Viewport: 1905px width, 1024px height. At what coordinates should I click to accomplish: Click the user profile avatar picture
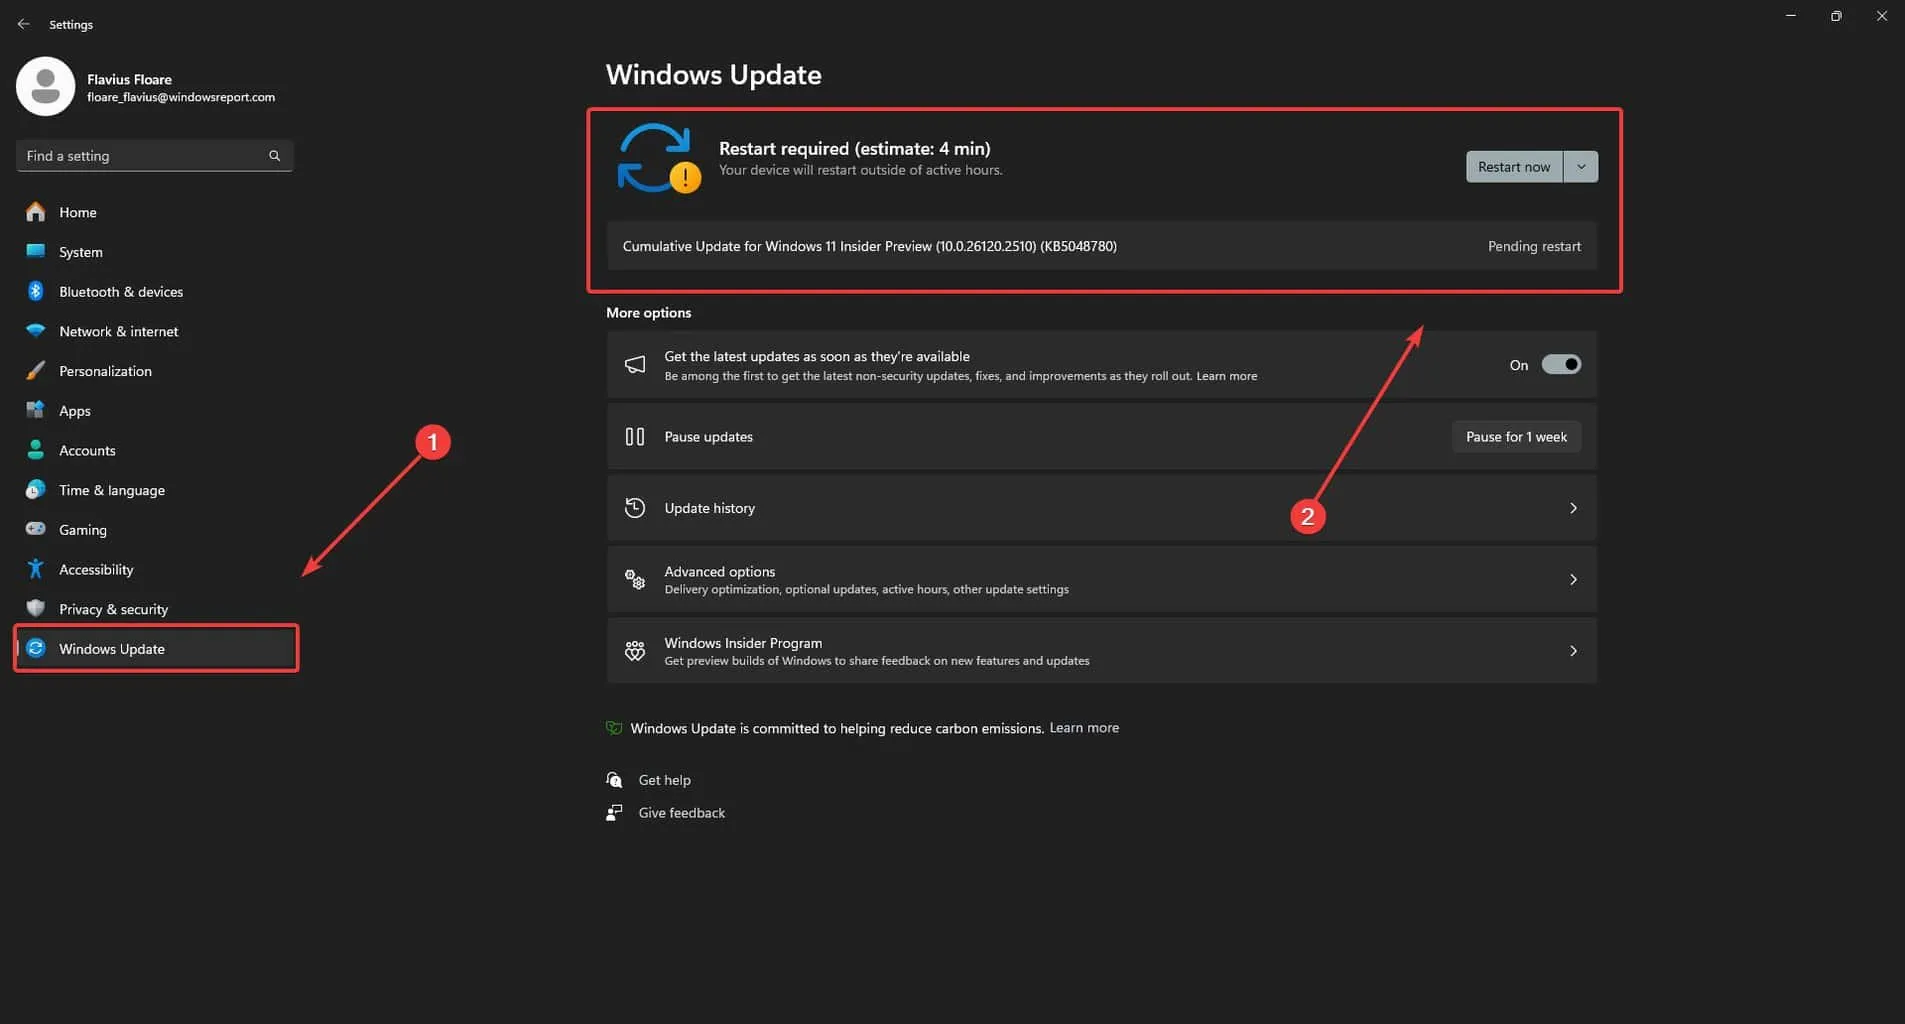point(45,86)
